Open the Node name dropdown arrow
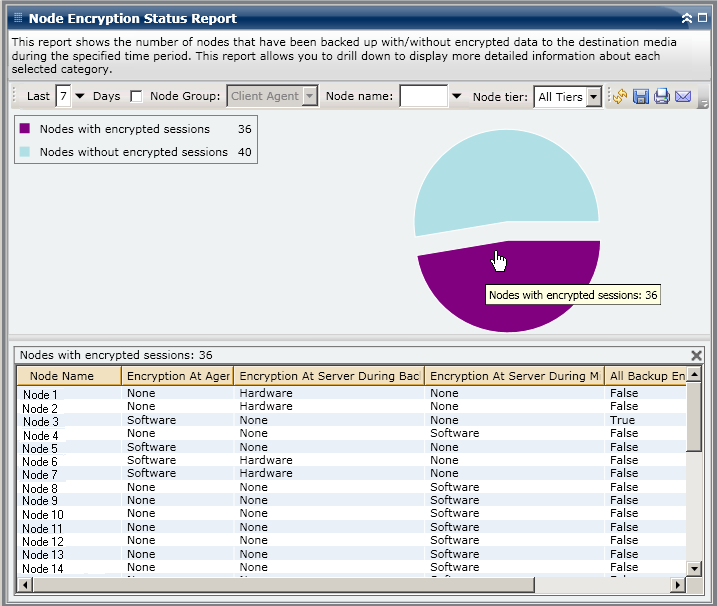717x606 pixels. [457, 97]
